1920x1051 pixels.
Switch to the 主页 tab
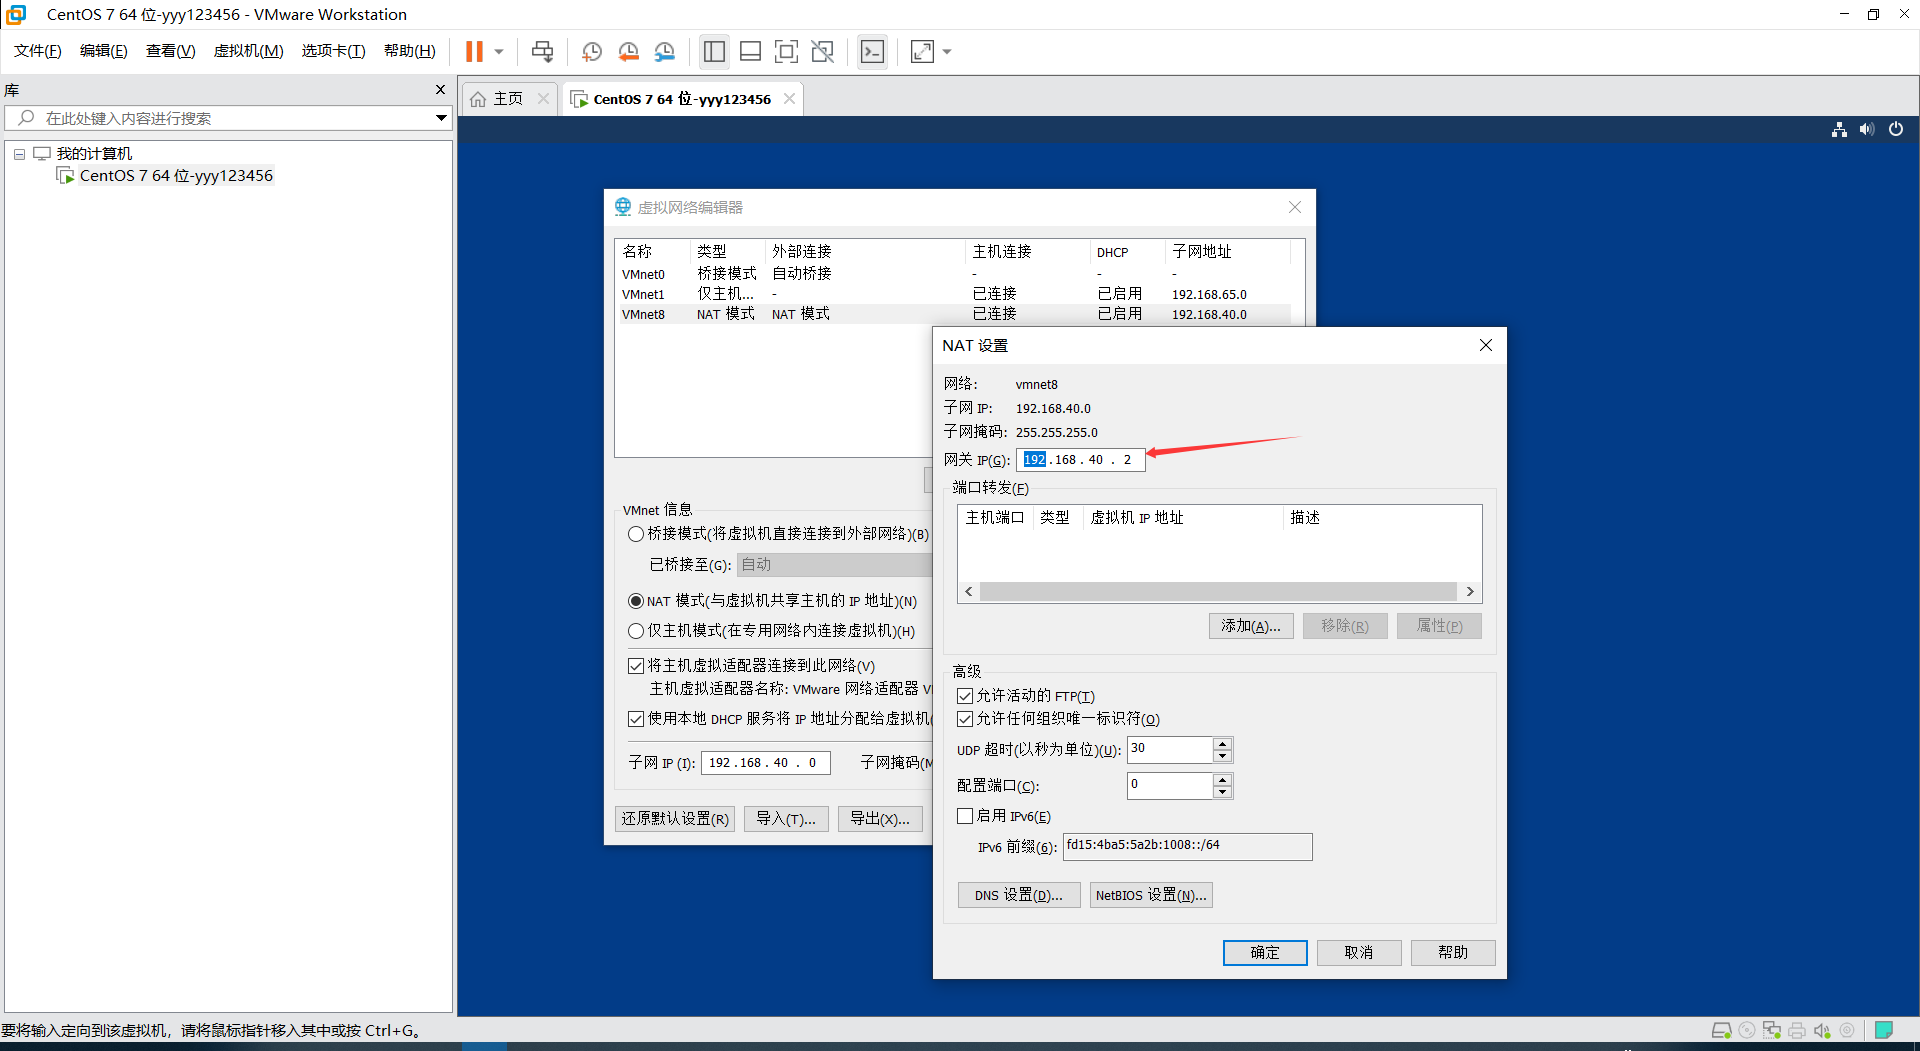(x=508, y=98)
